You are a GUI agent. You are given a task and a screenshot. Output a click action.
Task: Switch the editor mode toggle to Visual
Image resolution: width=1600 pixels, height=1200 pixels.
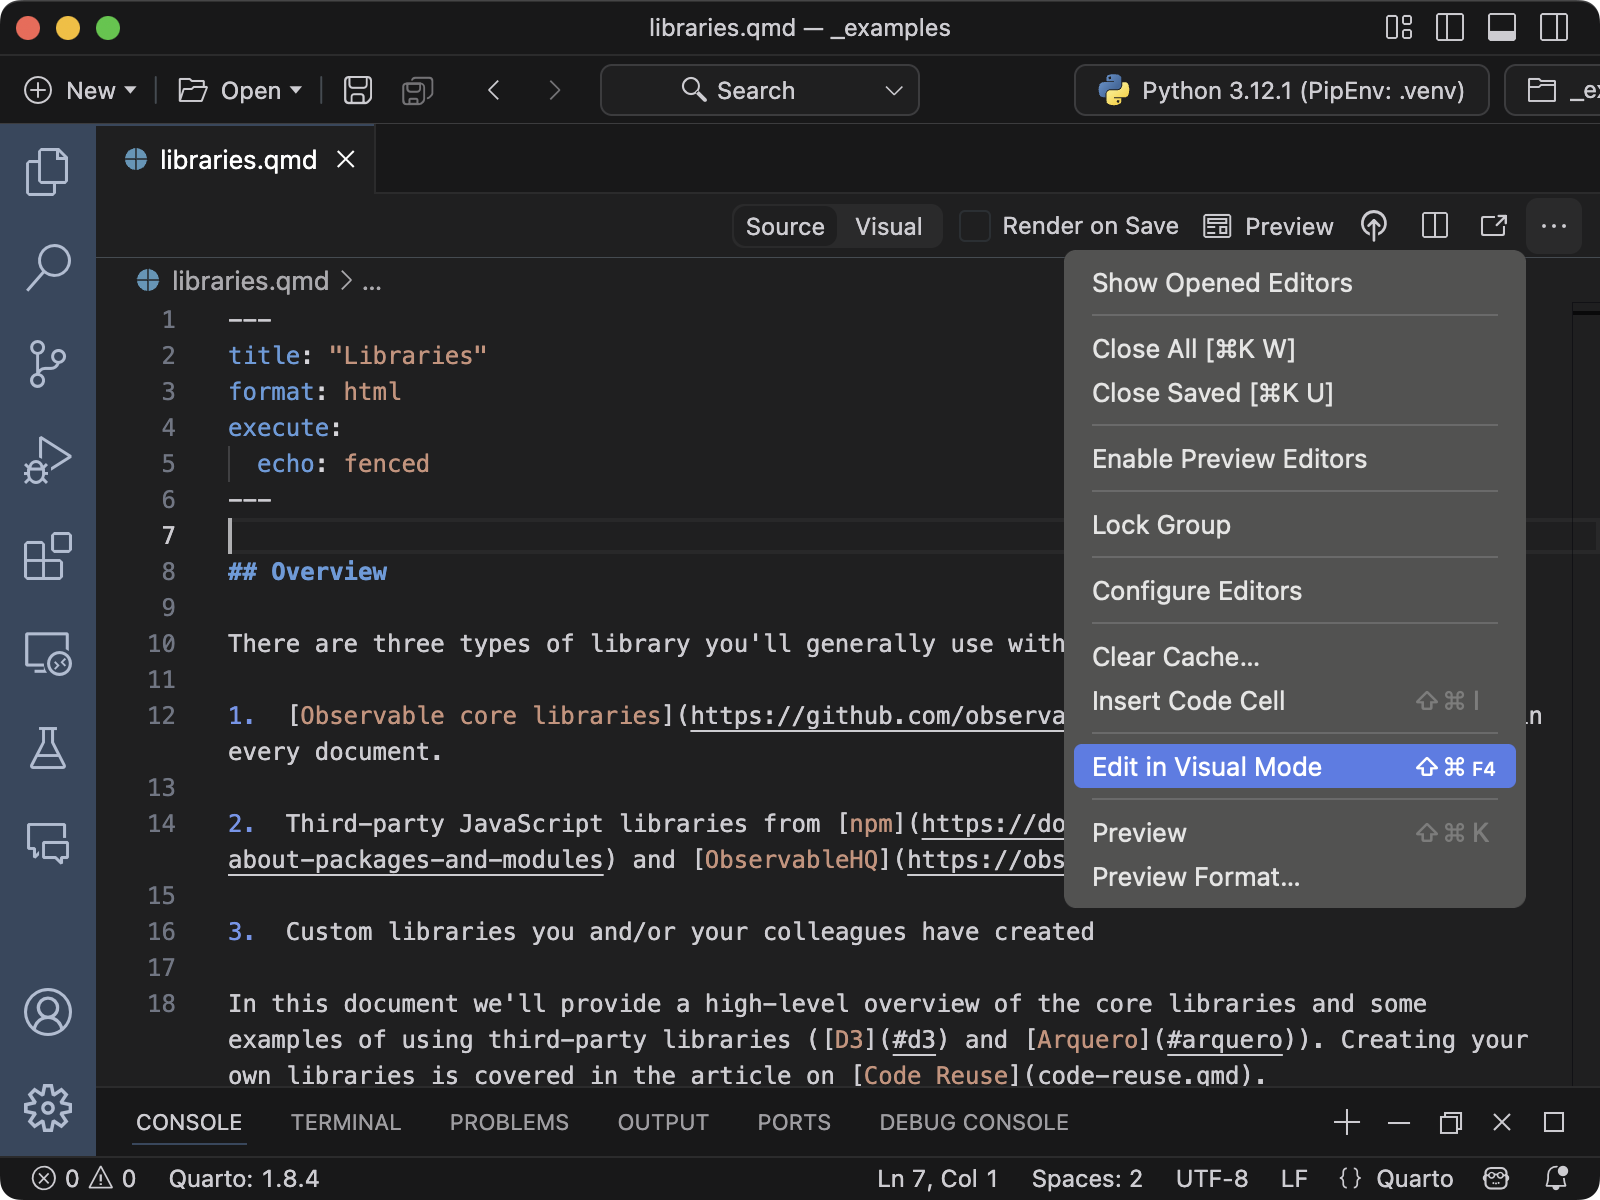[x=887, y=226]
